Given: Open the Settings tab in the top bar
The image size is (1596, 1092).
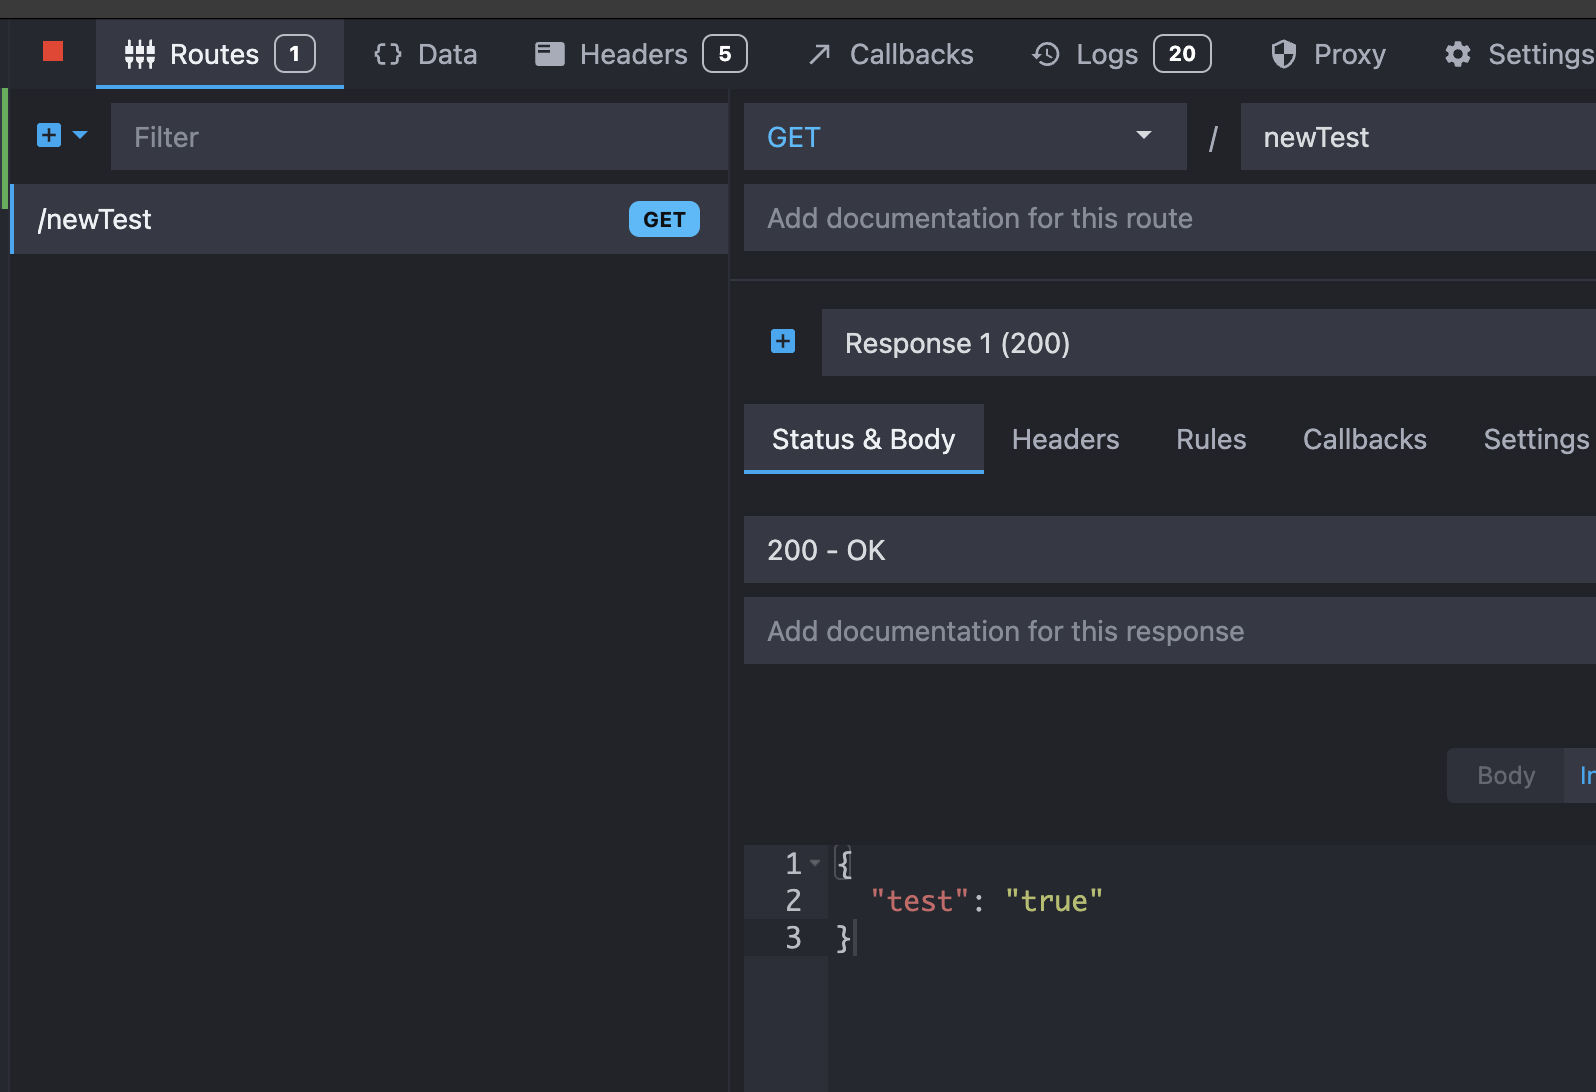Looking at the screenshot, I should pyautogui.click(x=1518, y=54).
